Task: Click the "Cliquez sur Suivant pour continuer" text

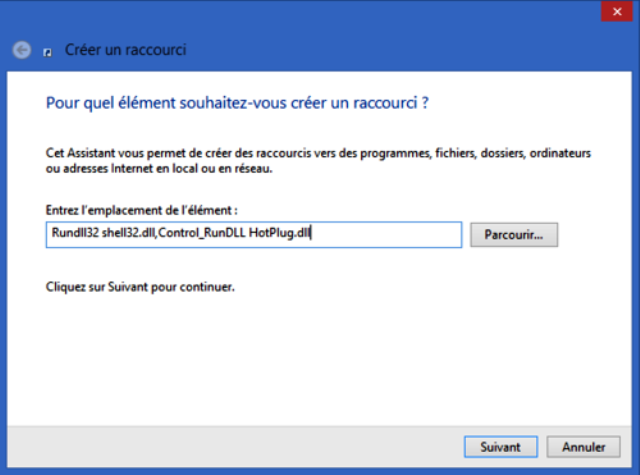Action: pyautogui.click(x=140, y=287)
